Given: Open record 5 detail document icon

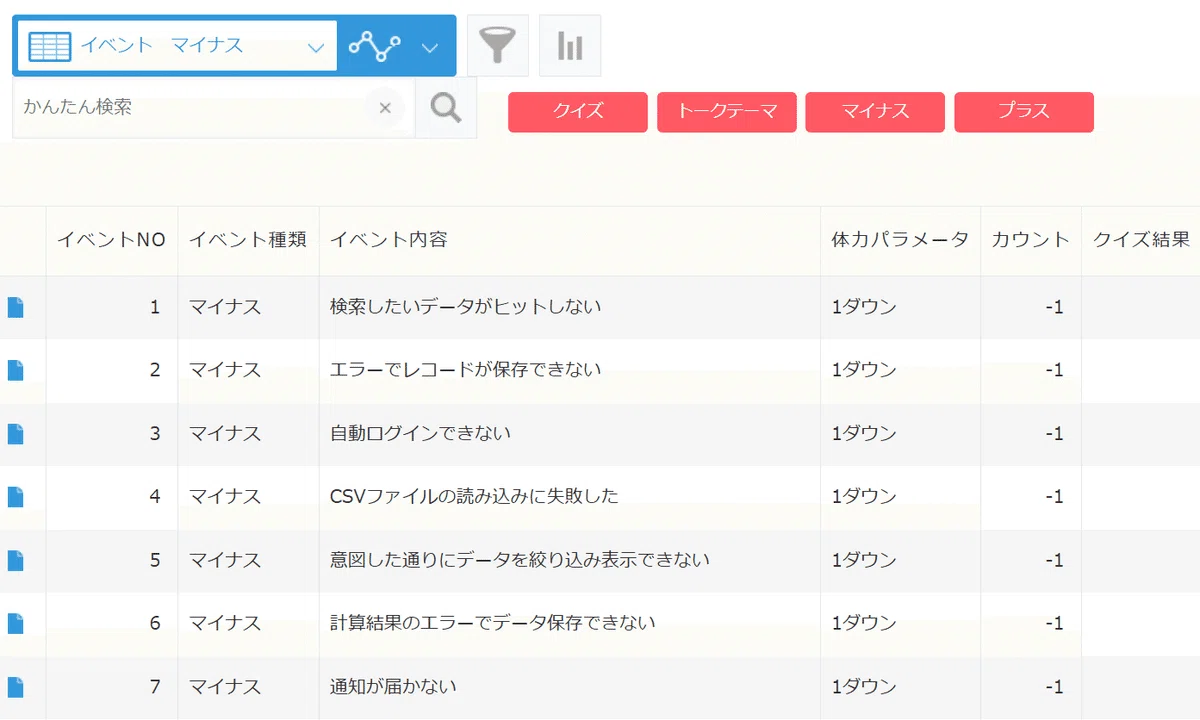Looking at the screenshot, I should pos(15,560).
